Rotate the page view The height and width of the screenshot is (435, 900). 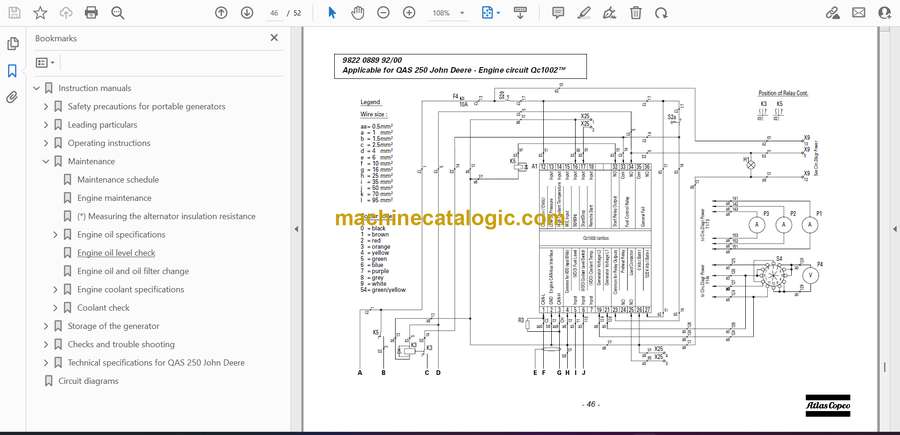click(661, 13)
